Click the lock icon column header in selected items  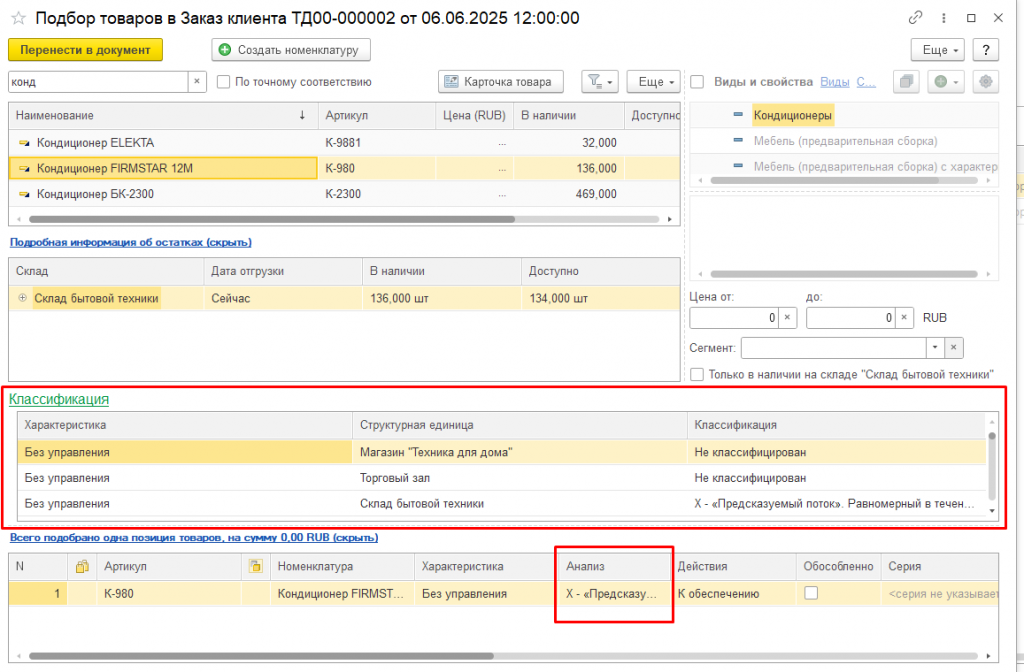[x=83, y=567]
